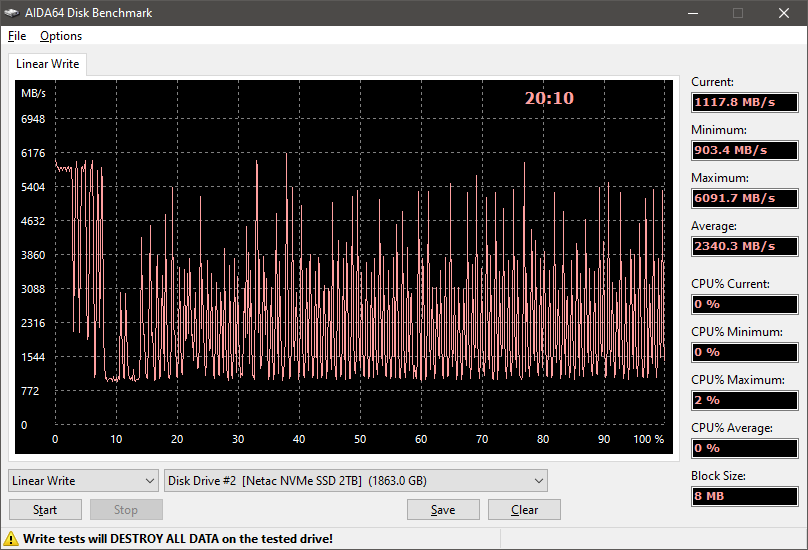Click the elapsed time 20:10 on graph

coord(549,98)
